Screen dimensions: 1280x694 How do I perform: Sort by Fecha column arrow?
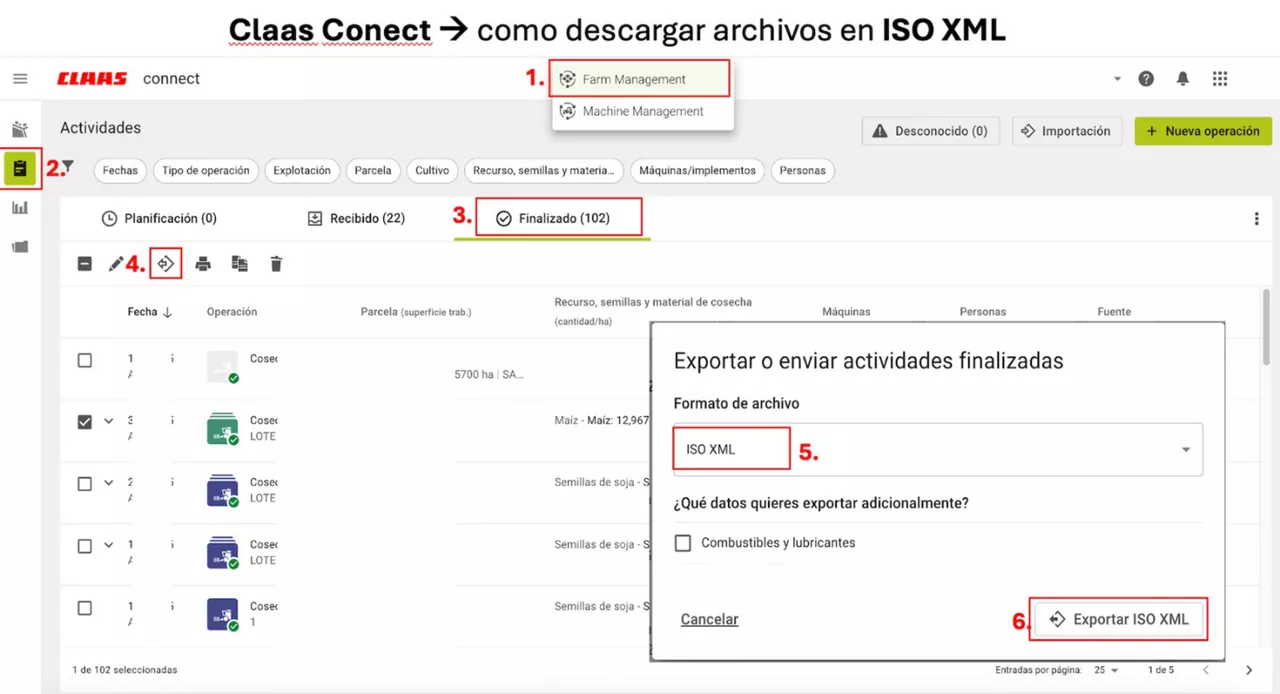coord(167,312)
